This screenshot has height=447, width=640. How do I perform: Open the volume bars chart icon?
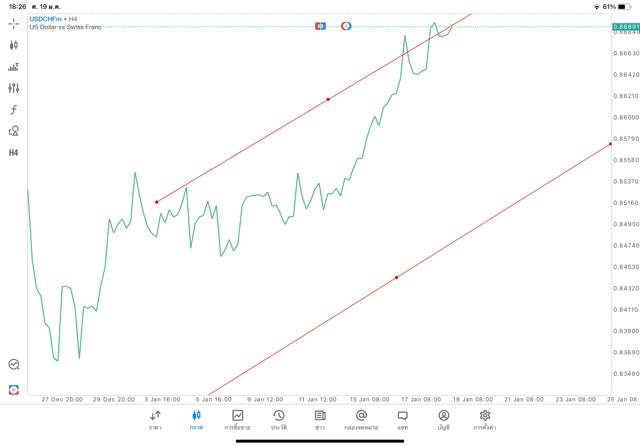[x=14, y=67]
